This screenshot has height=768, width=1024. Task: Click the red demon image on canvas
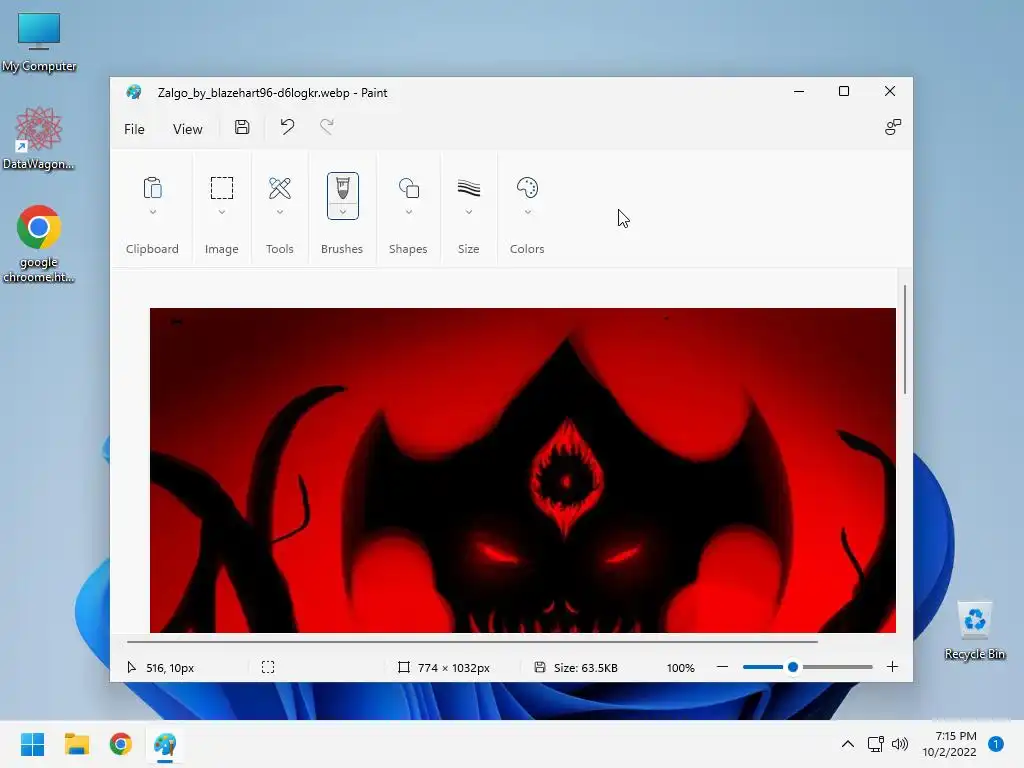point(522,470)
